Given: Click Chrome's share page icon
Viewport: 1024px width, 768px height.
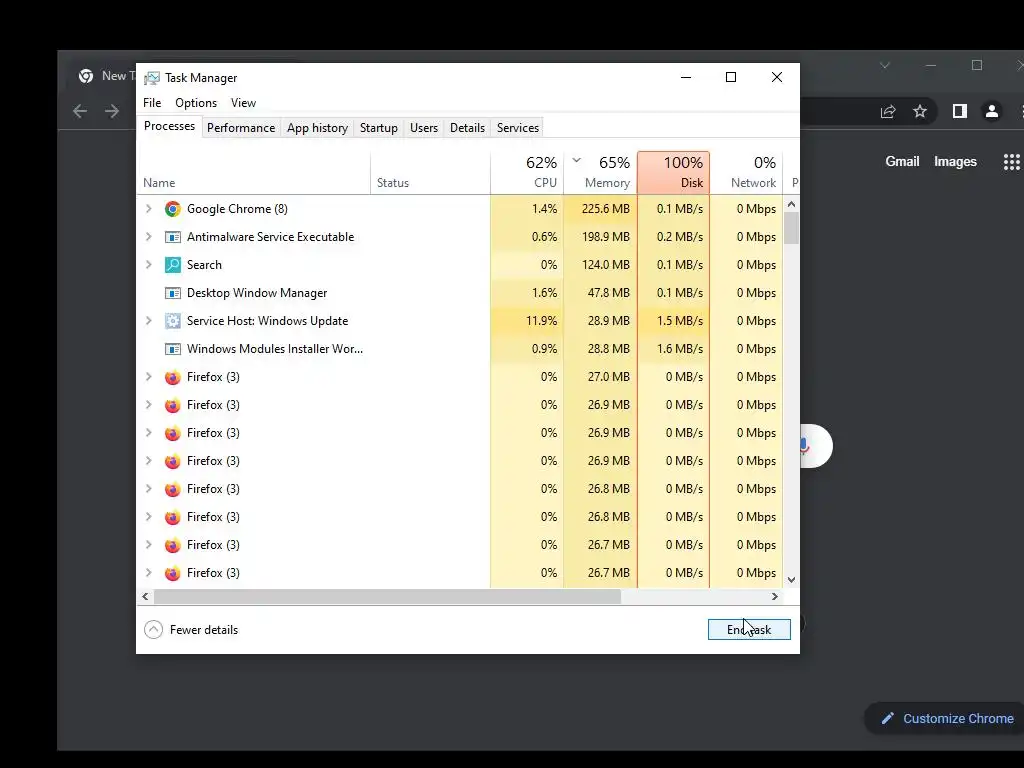Looking at the screenshot, I should click(x=888, y=112).
